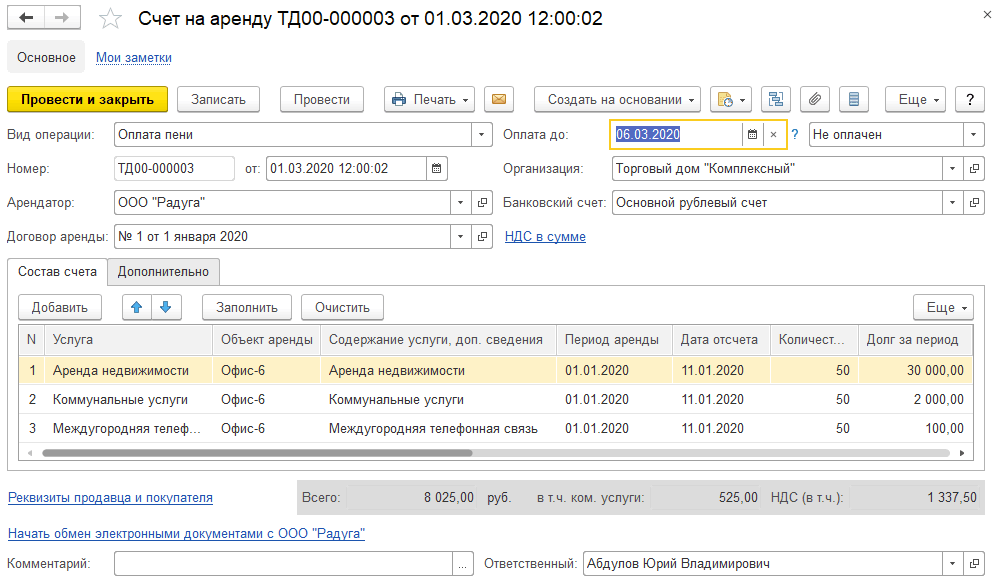Open Договор аренды record card
The image size is (1000, 586).
pos(482,237)
